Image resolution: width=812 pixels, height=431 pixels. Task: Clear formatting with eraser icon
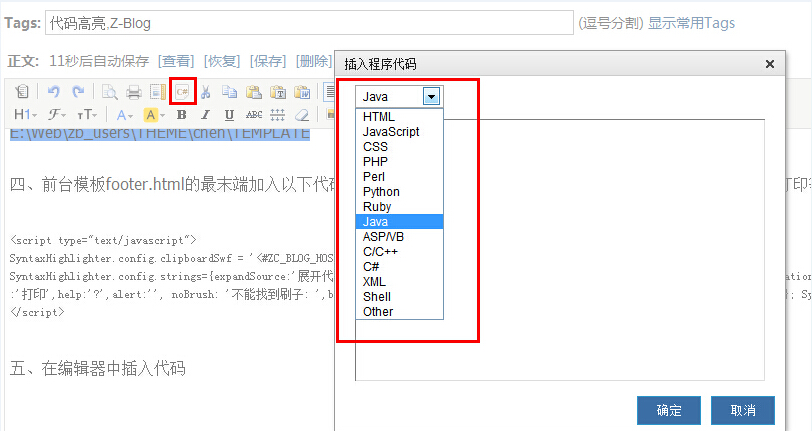302,114
